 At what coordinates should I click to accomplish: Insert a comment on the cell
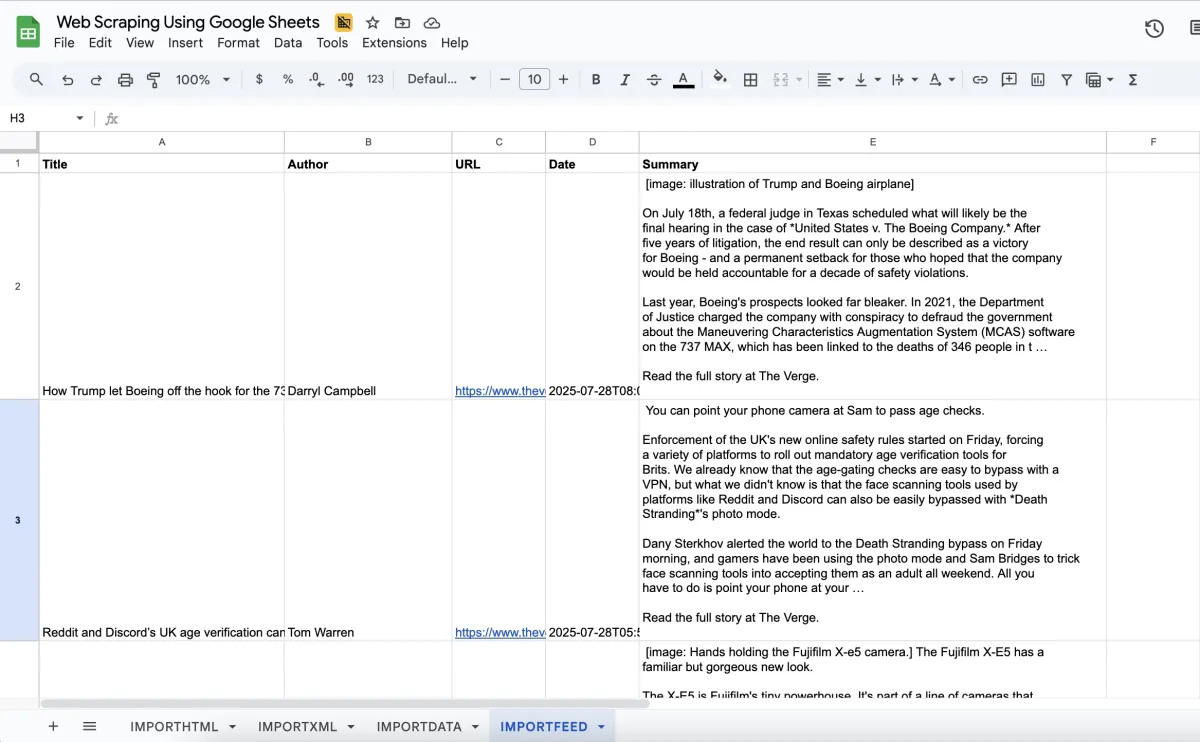click(1009, 80)
